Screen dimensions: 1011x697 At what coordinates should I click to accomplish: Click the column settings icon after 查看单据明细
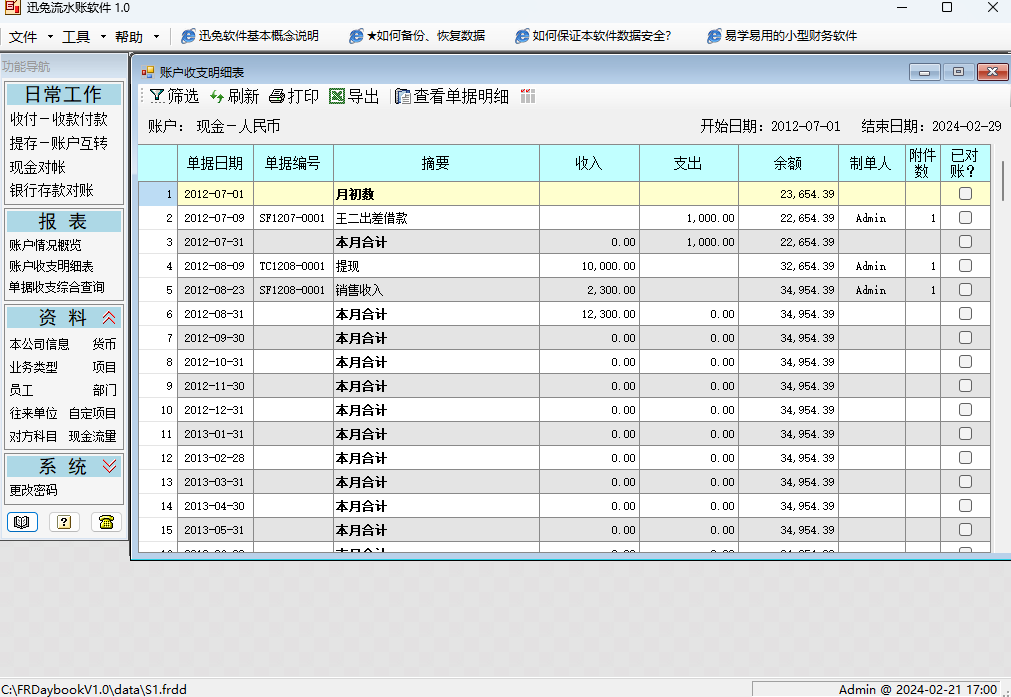tap(527, 96)
